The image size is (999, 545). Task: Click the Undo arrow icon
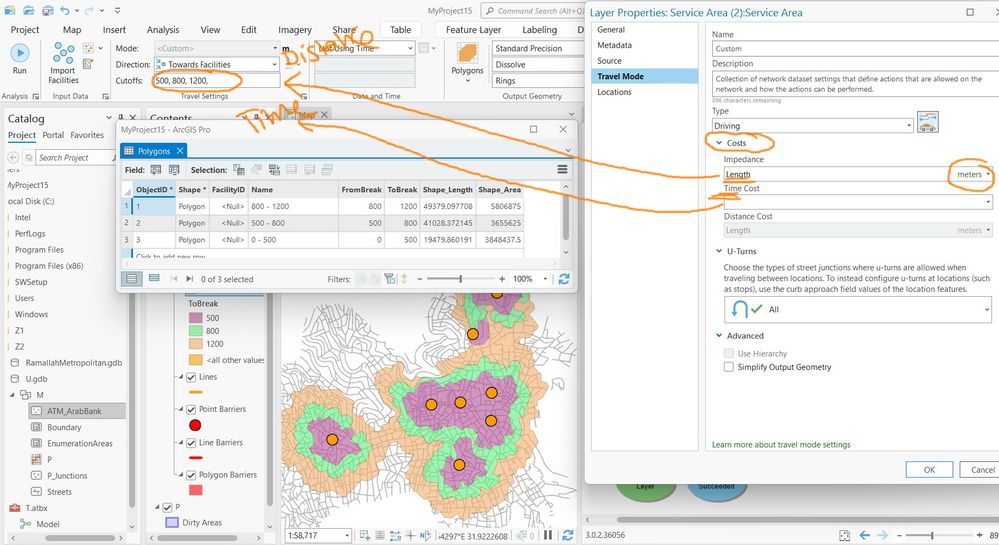click(65, 11)
